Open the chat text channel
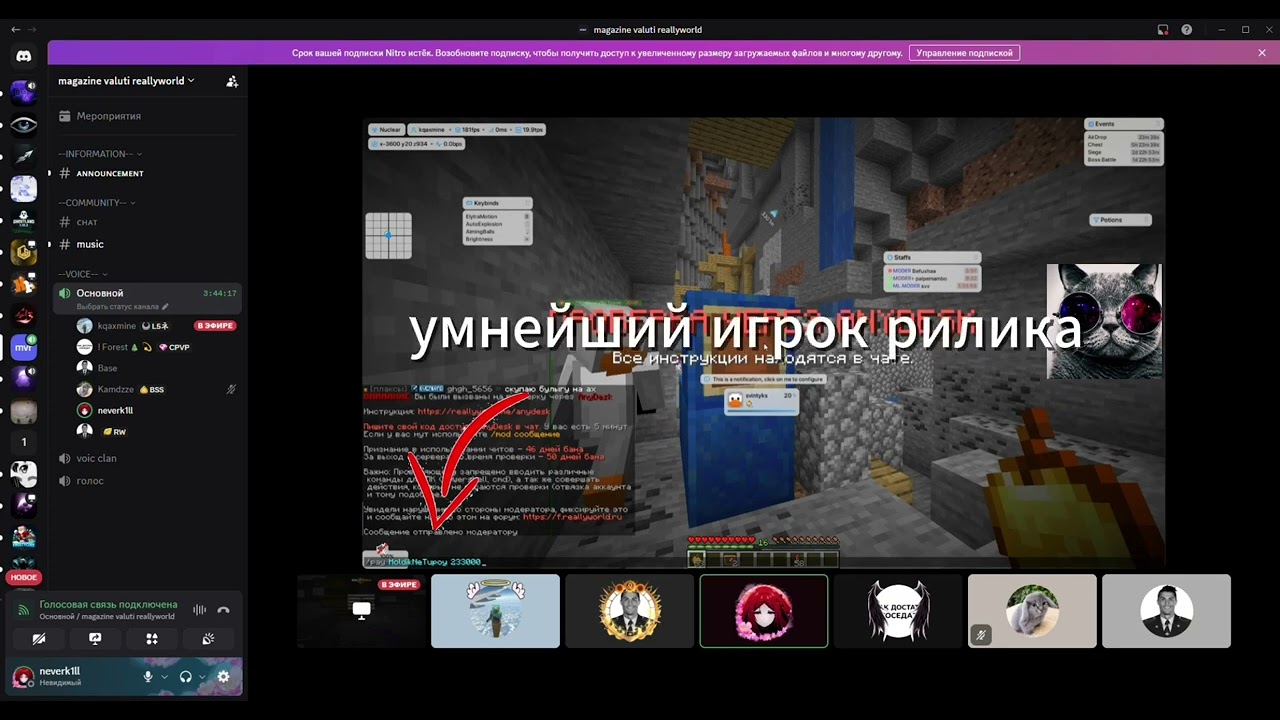This screenshot has width=1280, height=720. click(147, 222)
